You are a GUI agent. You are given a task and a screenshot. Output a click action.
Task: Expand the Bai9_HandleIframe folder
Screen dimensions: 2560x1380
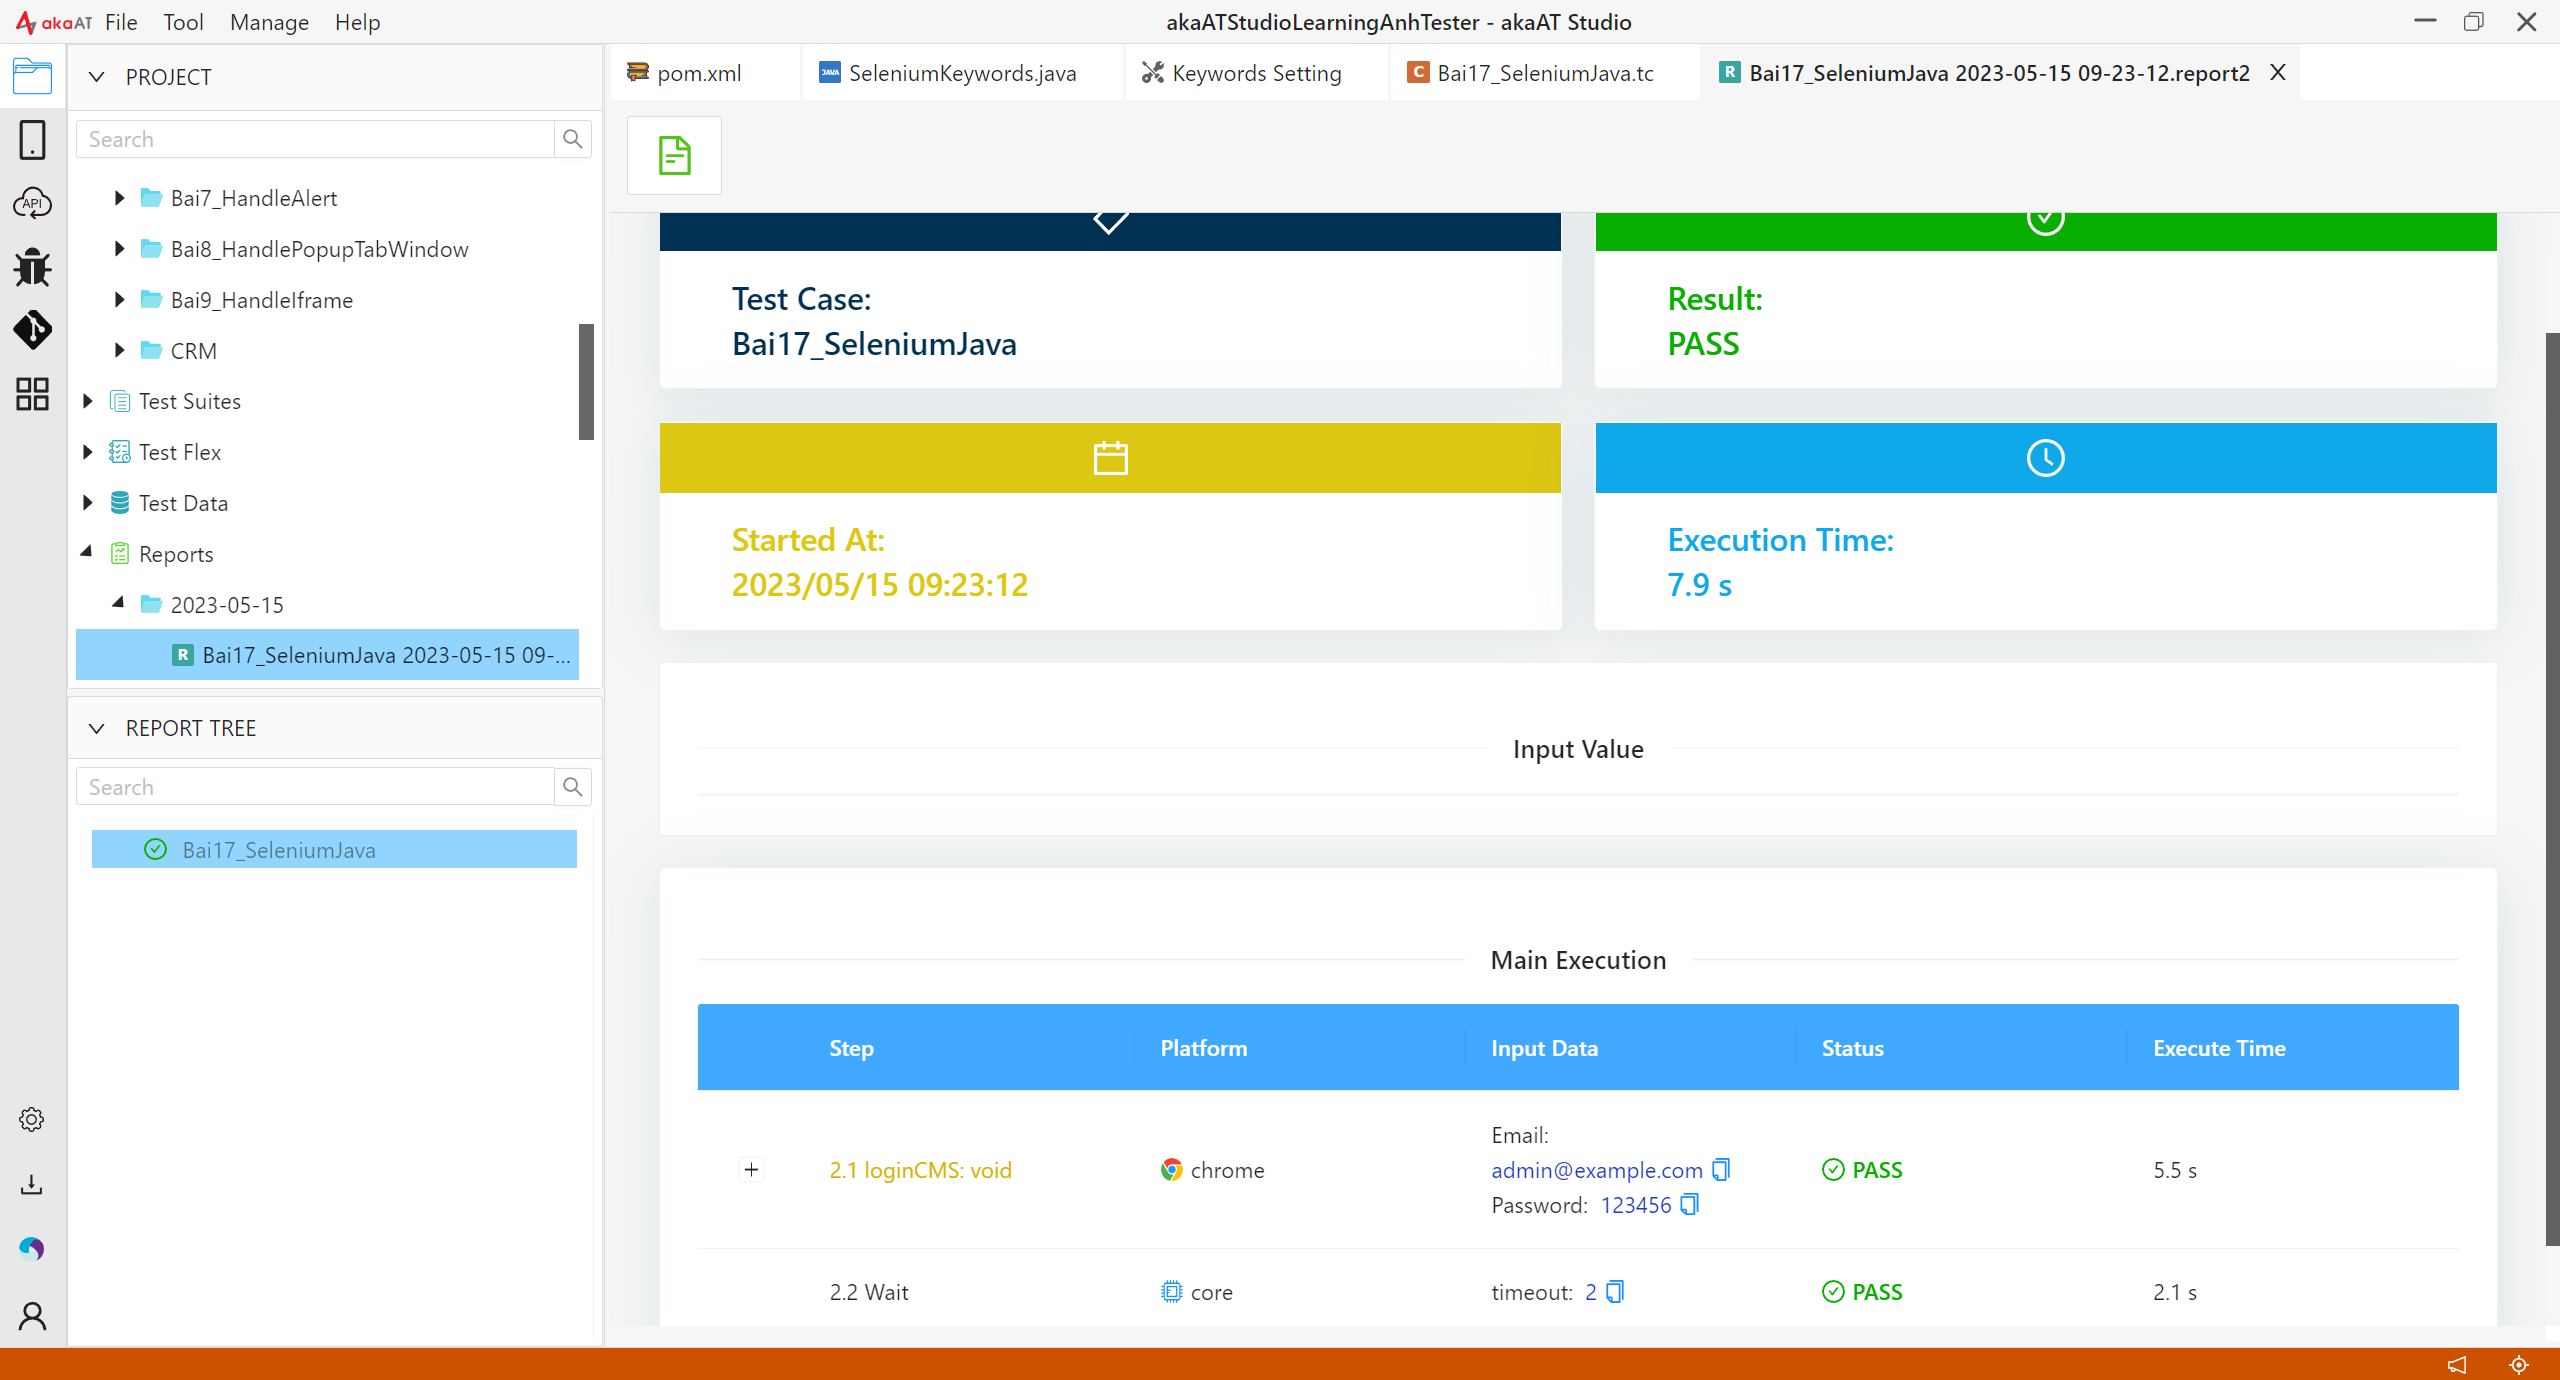pyautogui.click(x=119, y=299)
